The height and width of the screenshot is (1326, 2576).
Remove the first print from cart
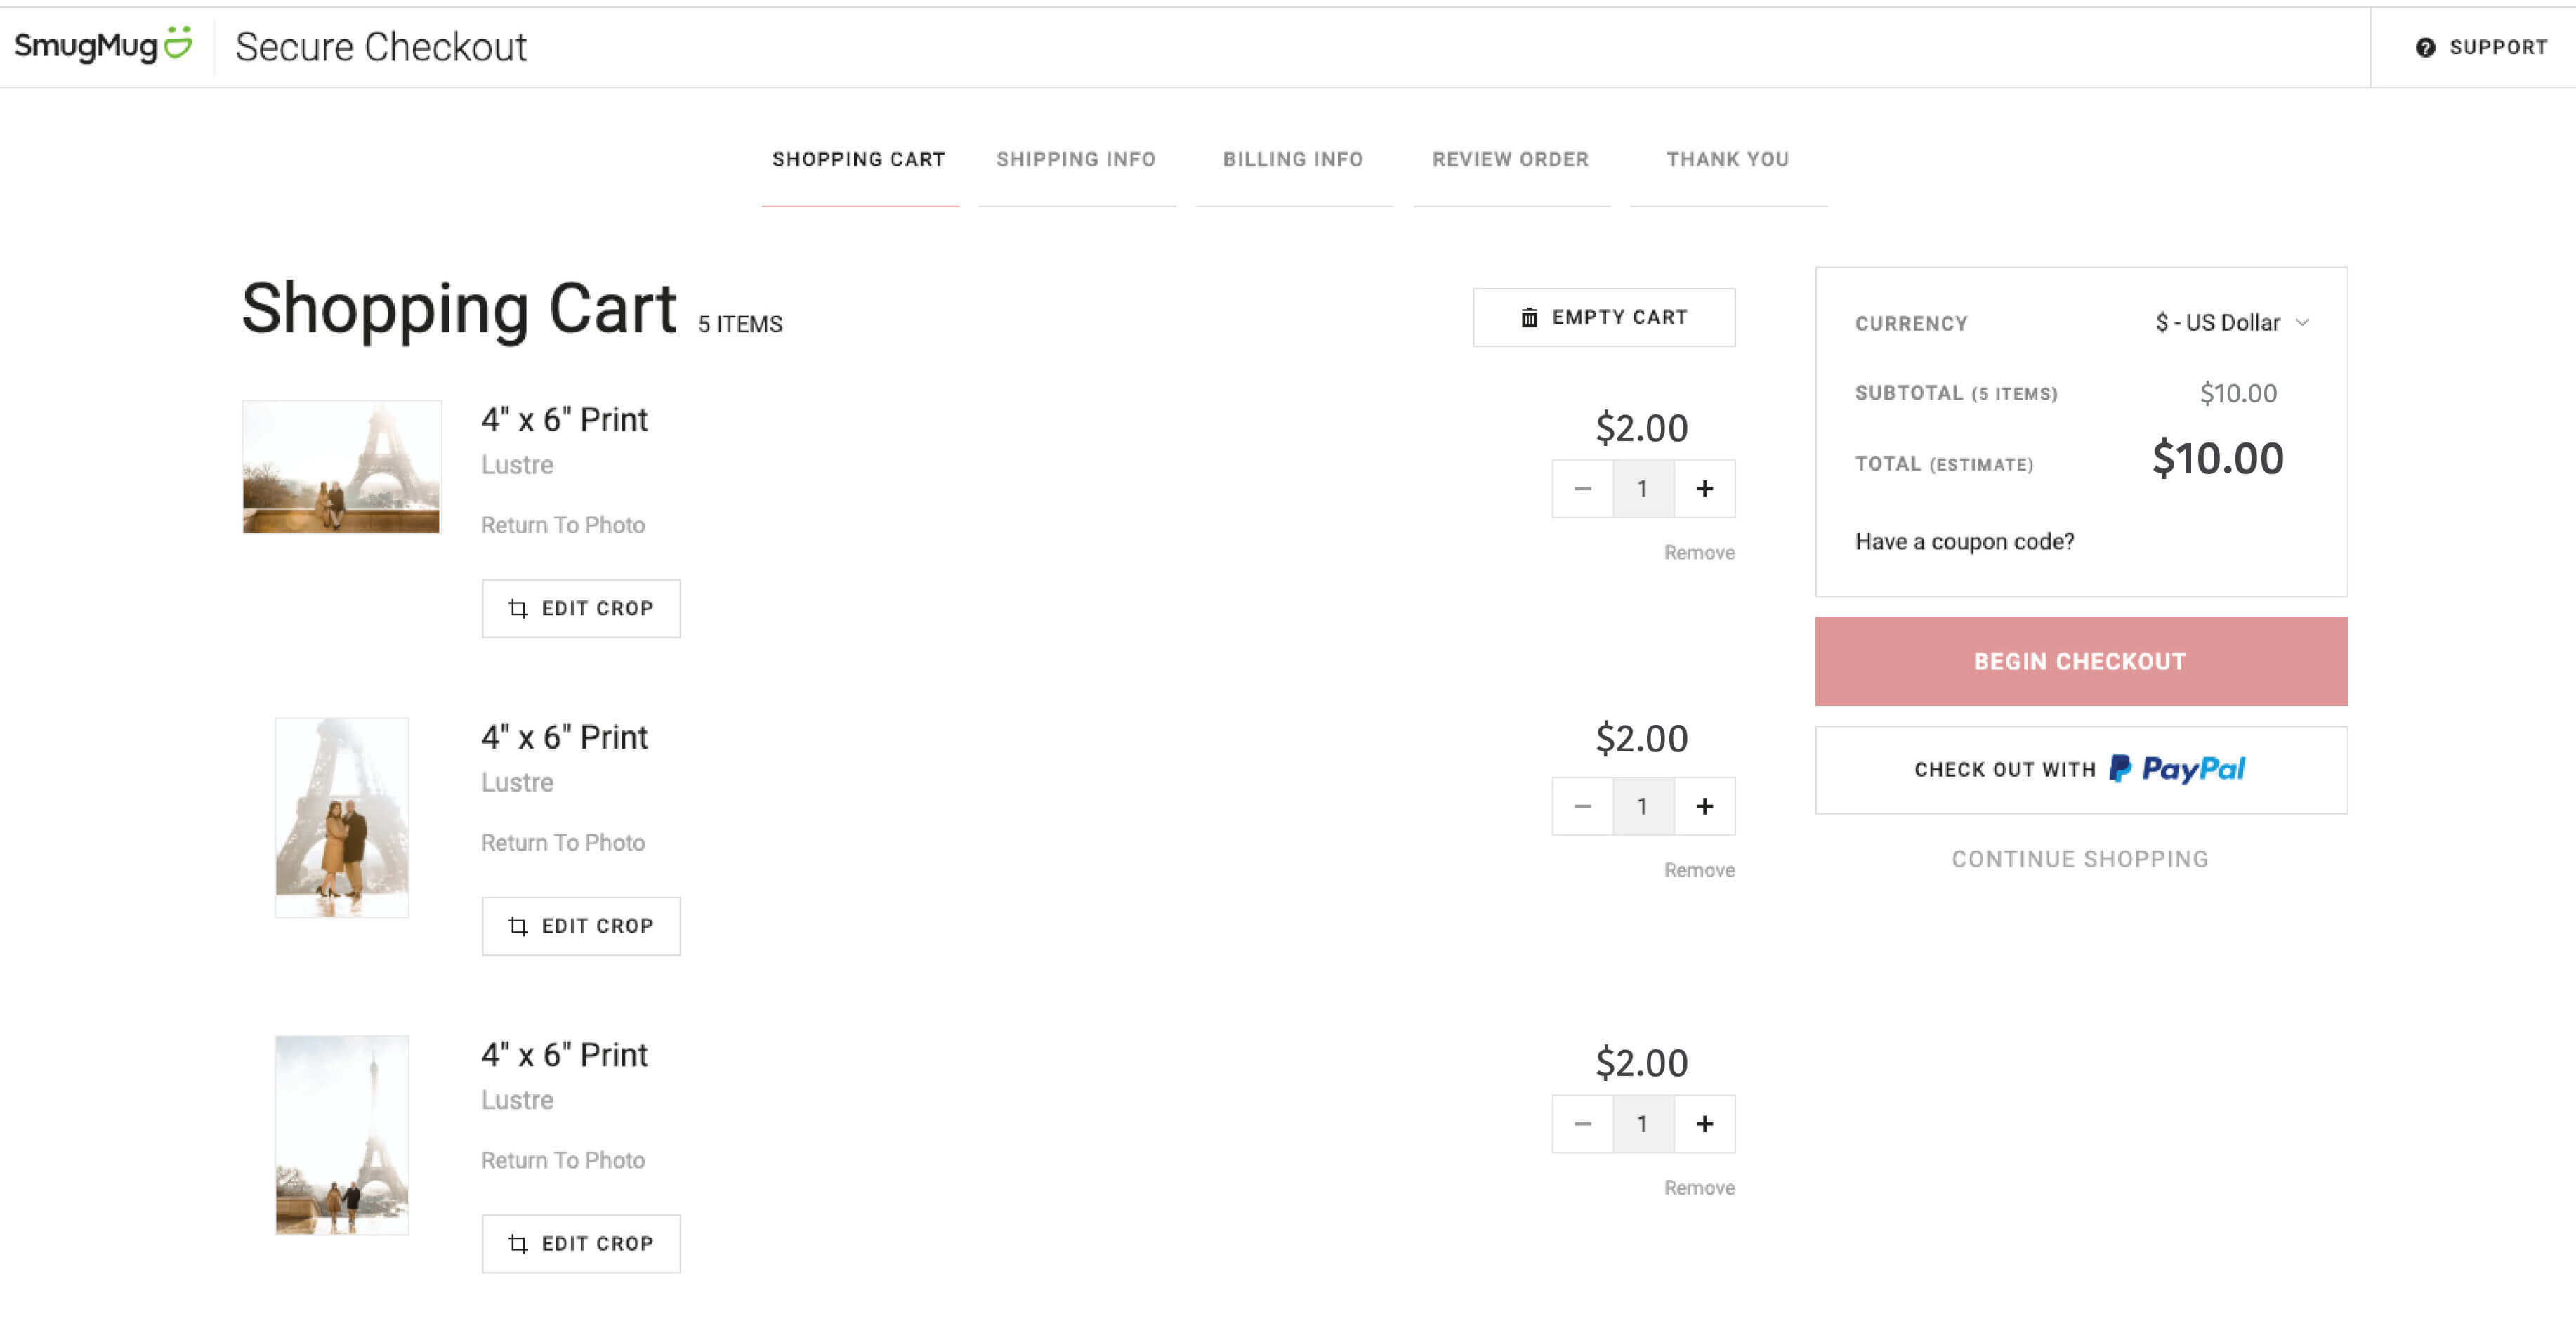(1699, 553)
